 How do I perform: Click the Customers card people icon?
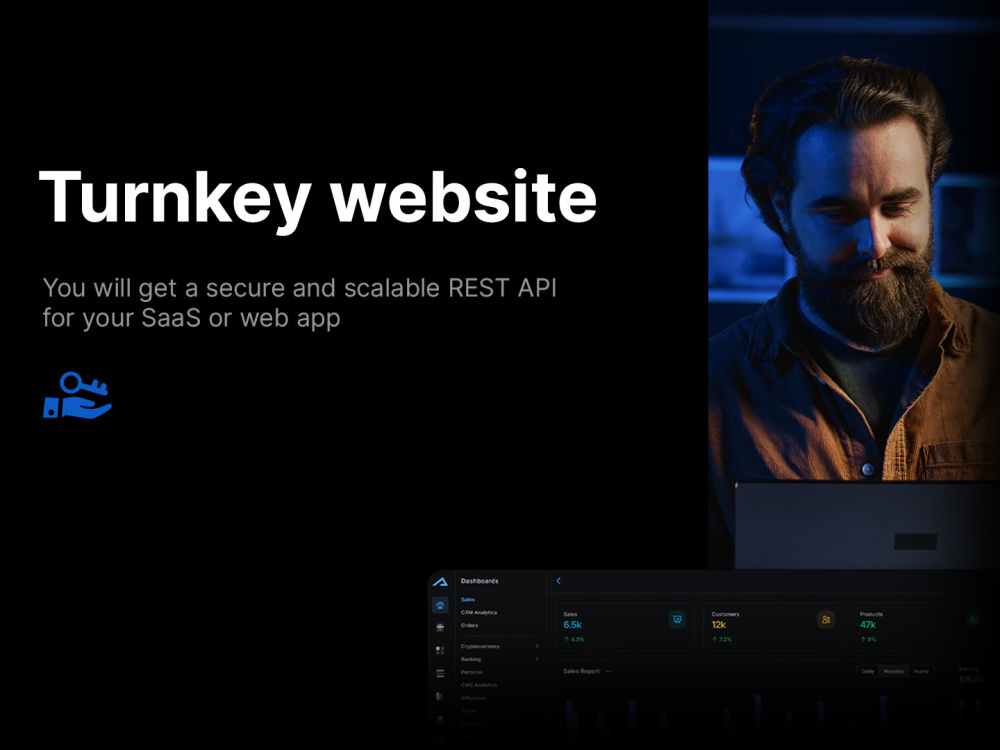(826, 619)
